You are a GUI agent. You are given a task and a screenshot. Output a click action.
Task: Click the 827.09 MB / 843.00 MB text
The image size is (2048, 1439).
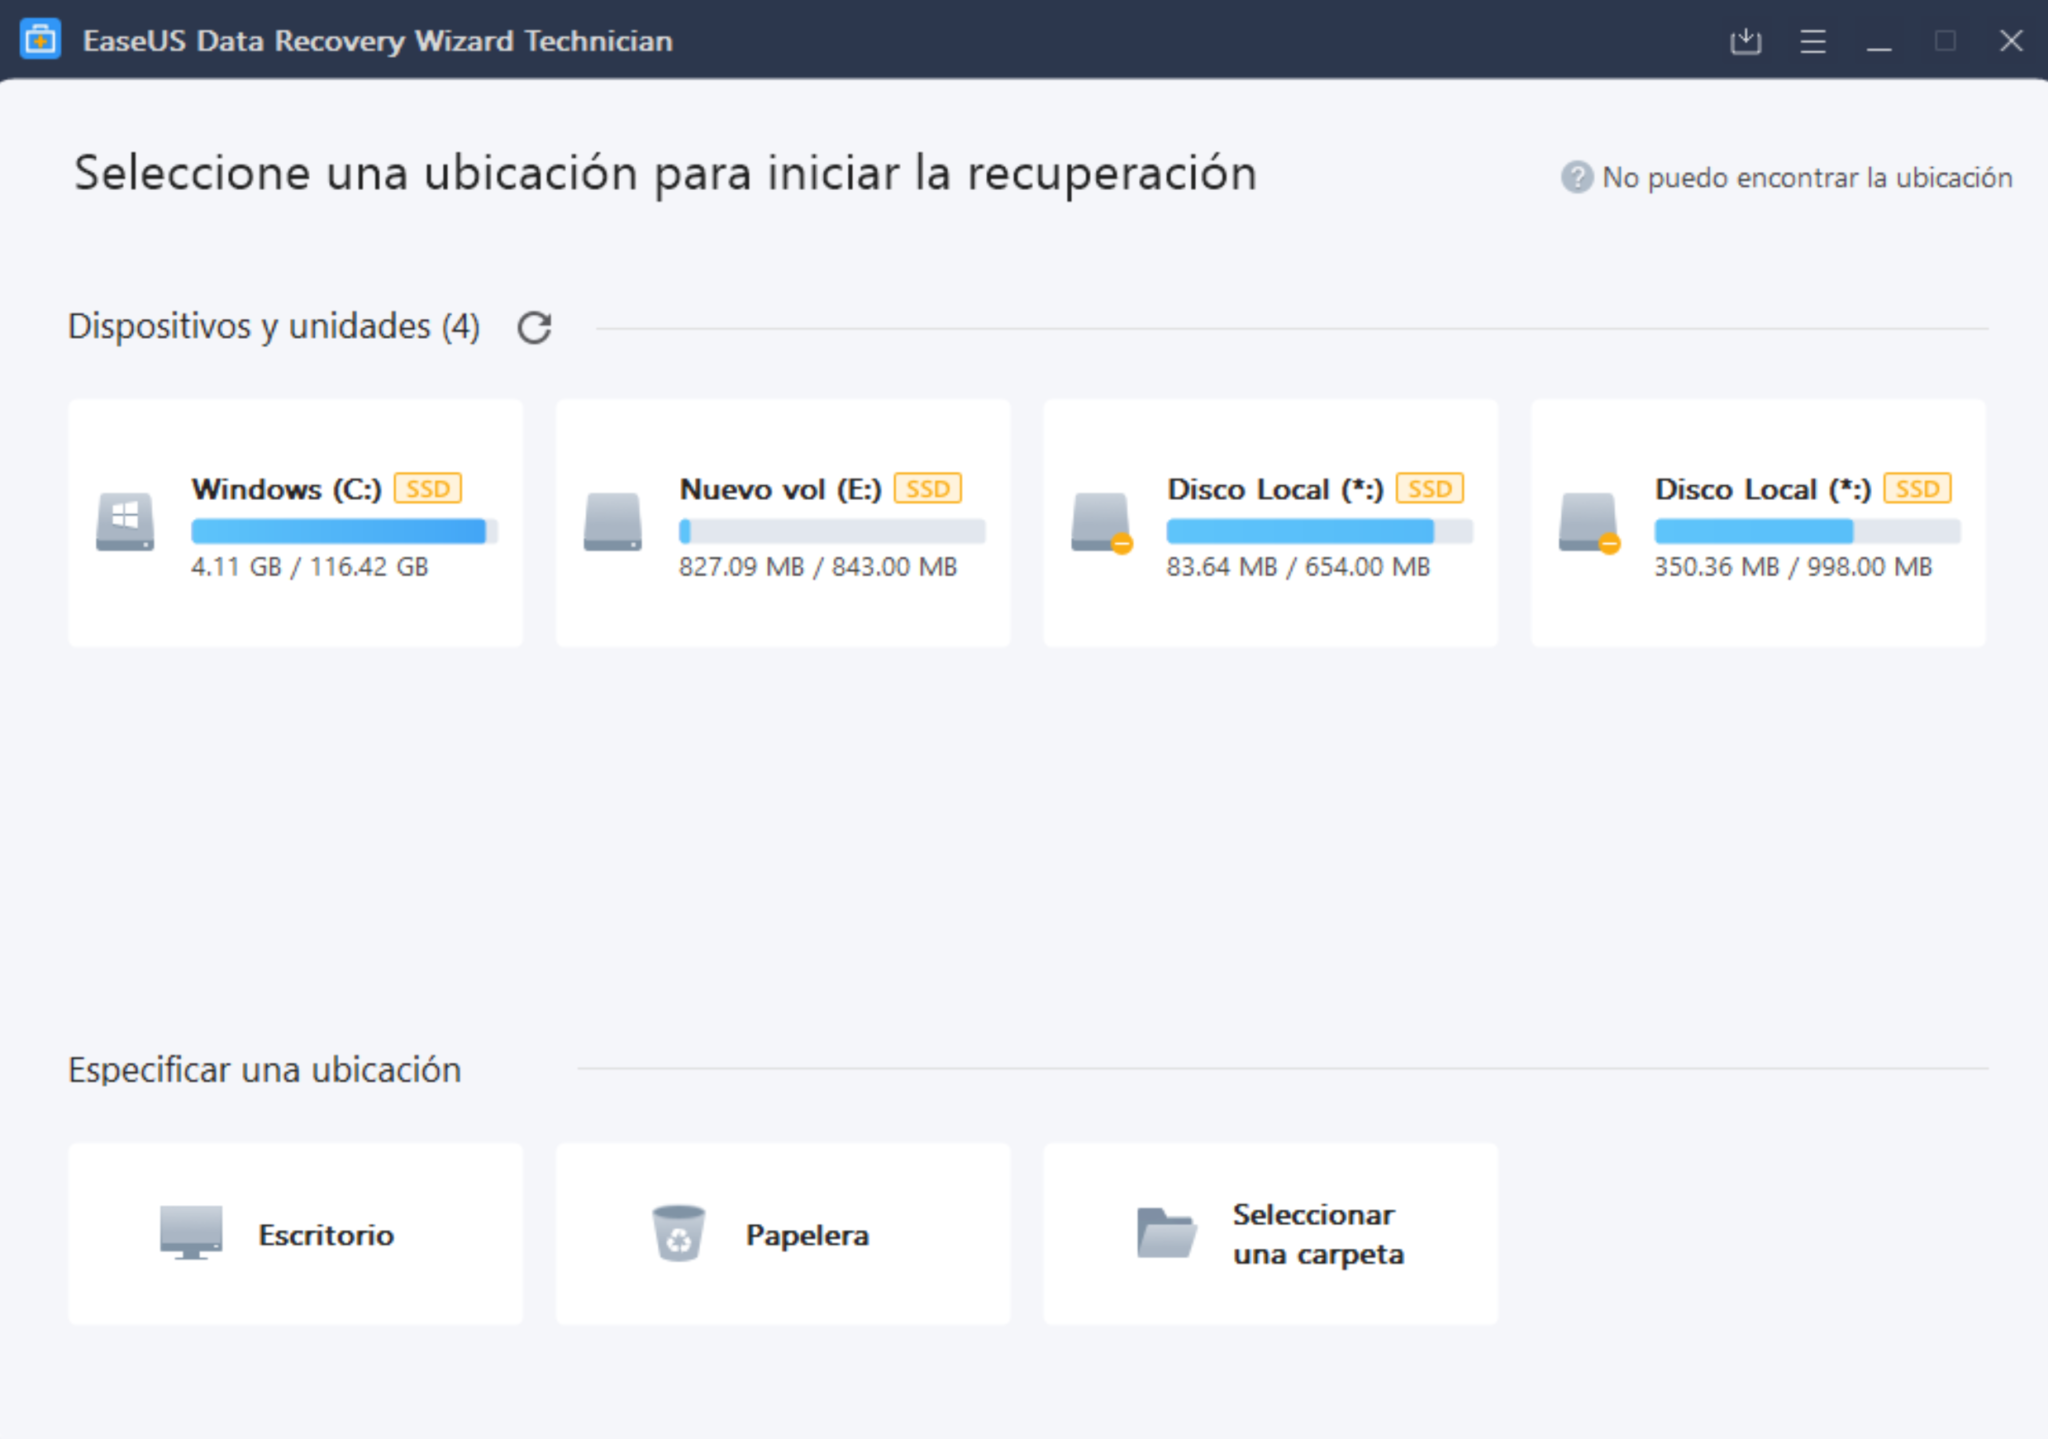click(818, 567)
